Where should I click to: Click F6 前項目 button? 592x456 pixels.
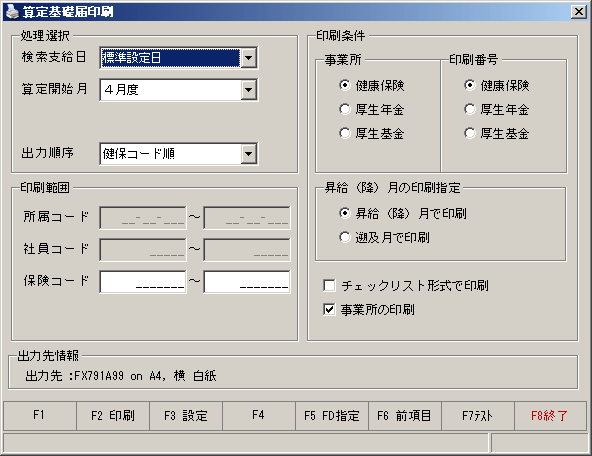[x=405, y=416]
